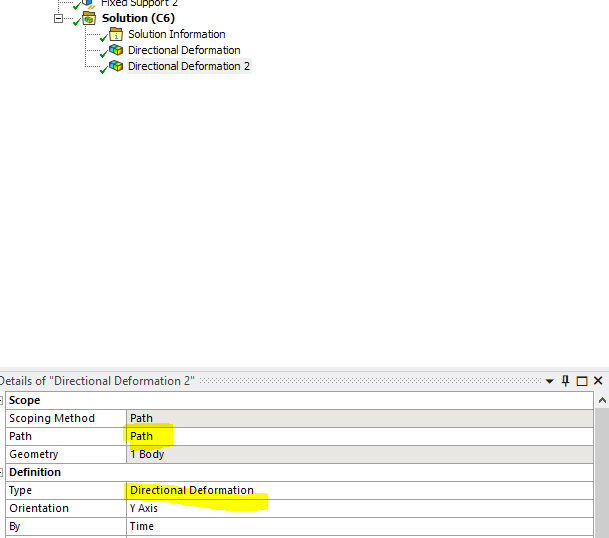
Task: Click the Type label in Definition
Action: pyautogui.click(x=20, y=490)
